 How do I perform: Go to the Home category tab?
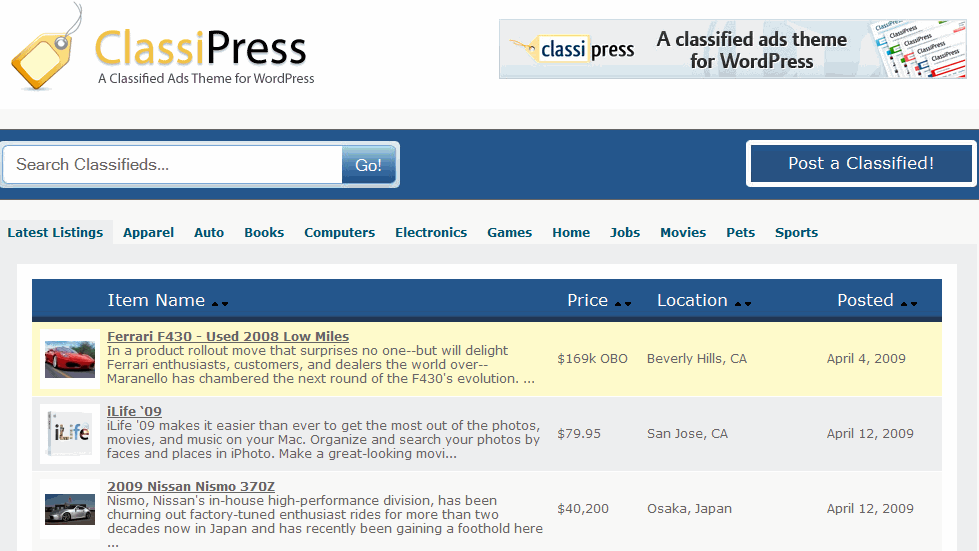tap(571, 232)
